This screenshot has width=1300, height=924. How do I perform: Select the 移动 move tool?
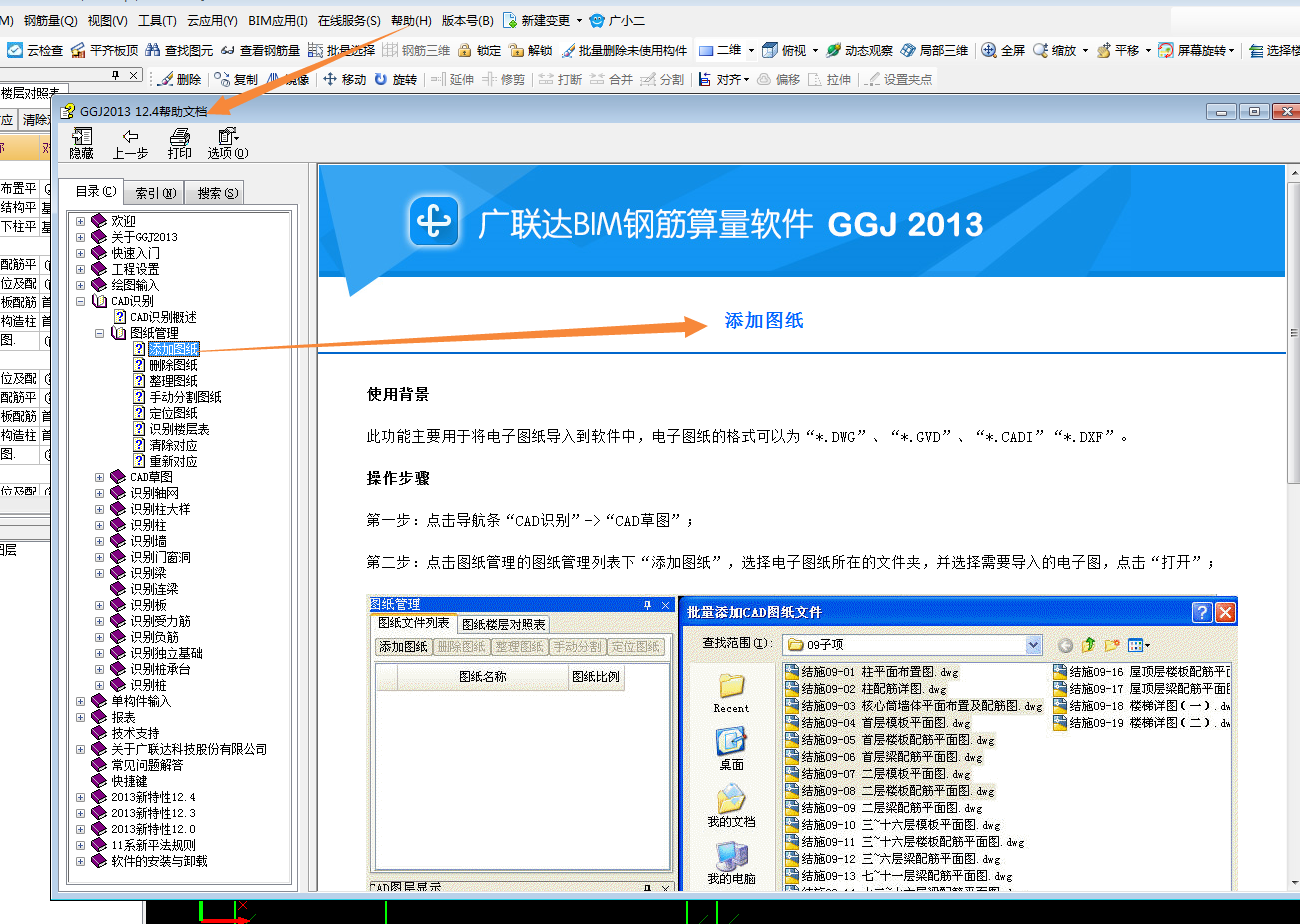coord(344,79)
